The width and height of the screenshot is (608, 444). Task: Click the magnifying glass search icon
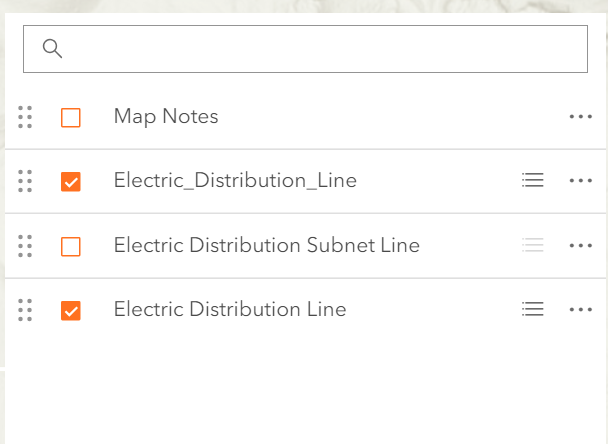[53, 49]
